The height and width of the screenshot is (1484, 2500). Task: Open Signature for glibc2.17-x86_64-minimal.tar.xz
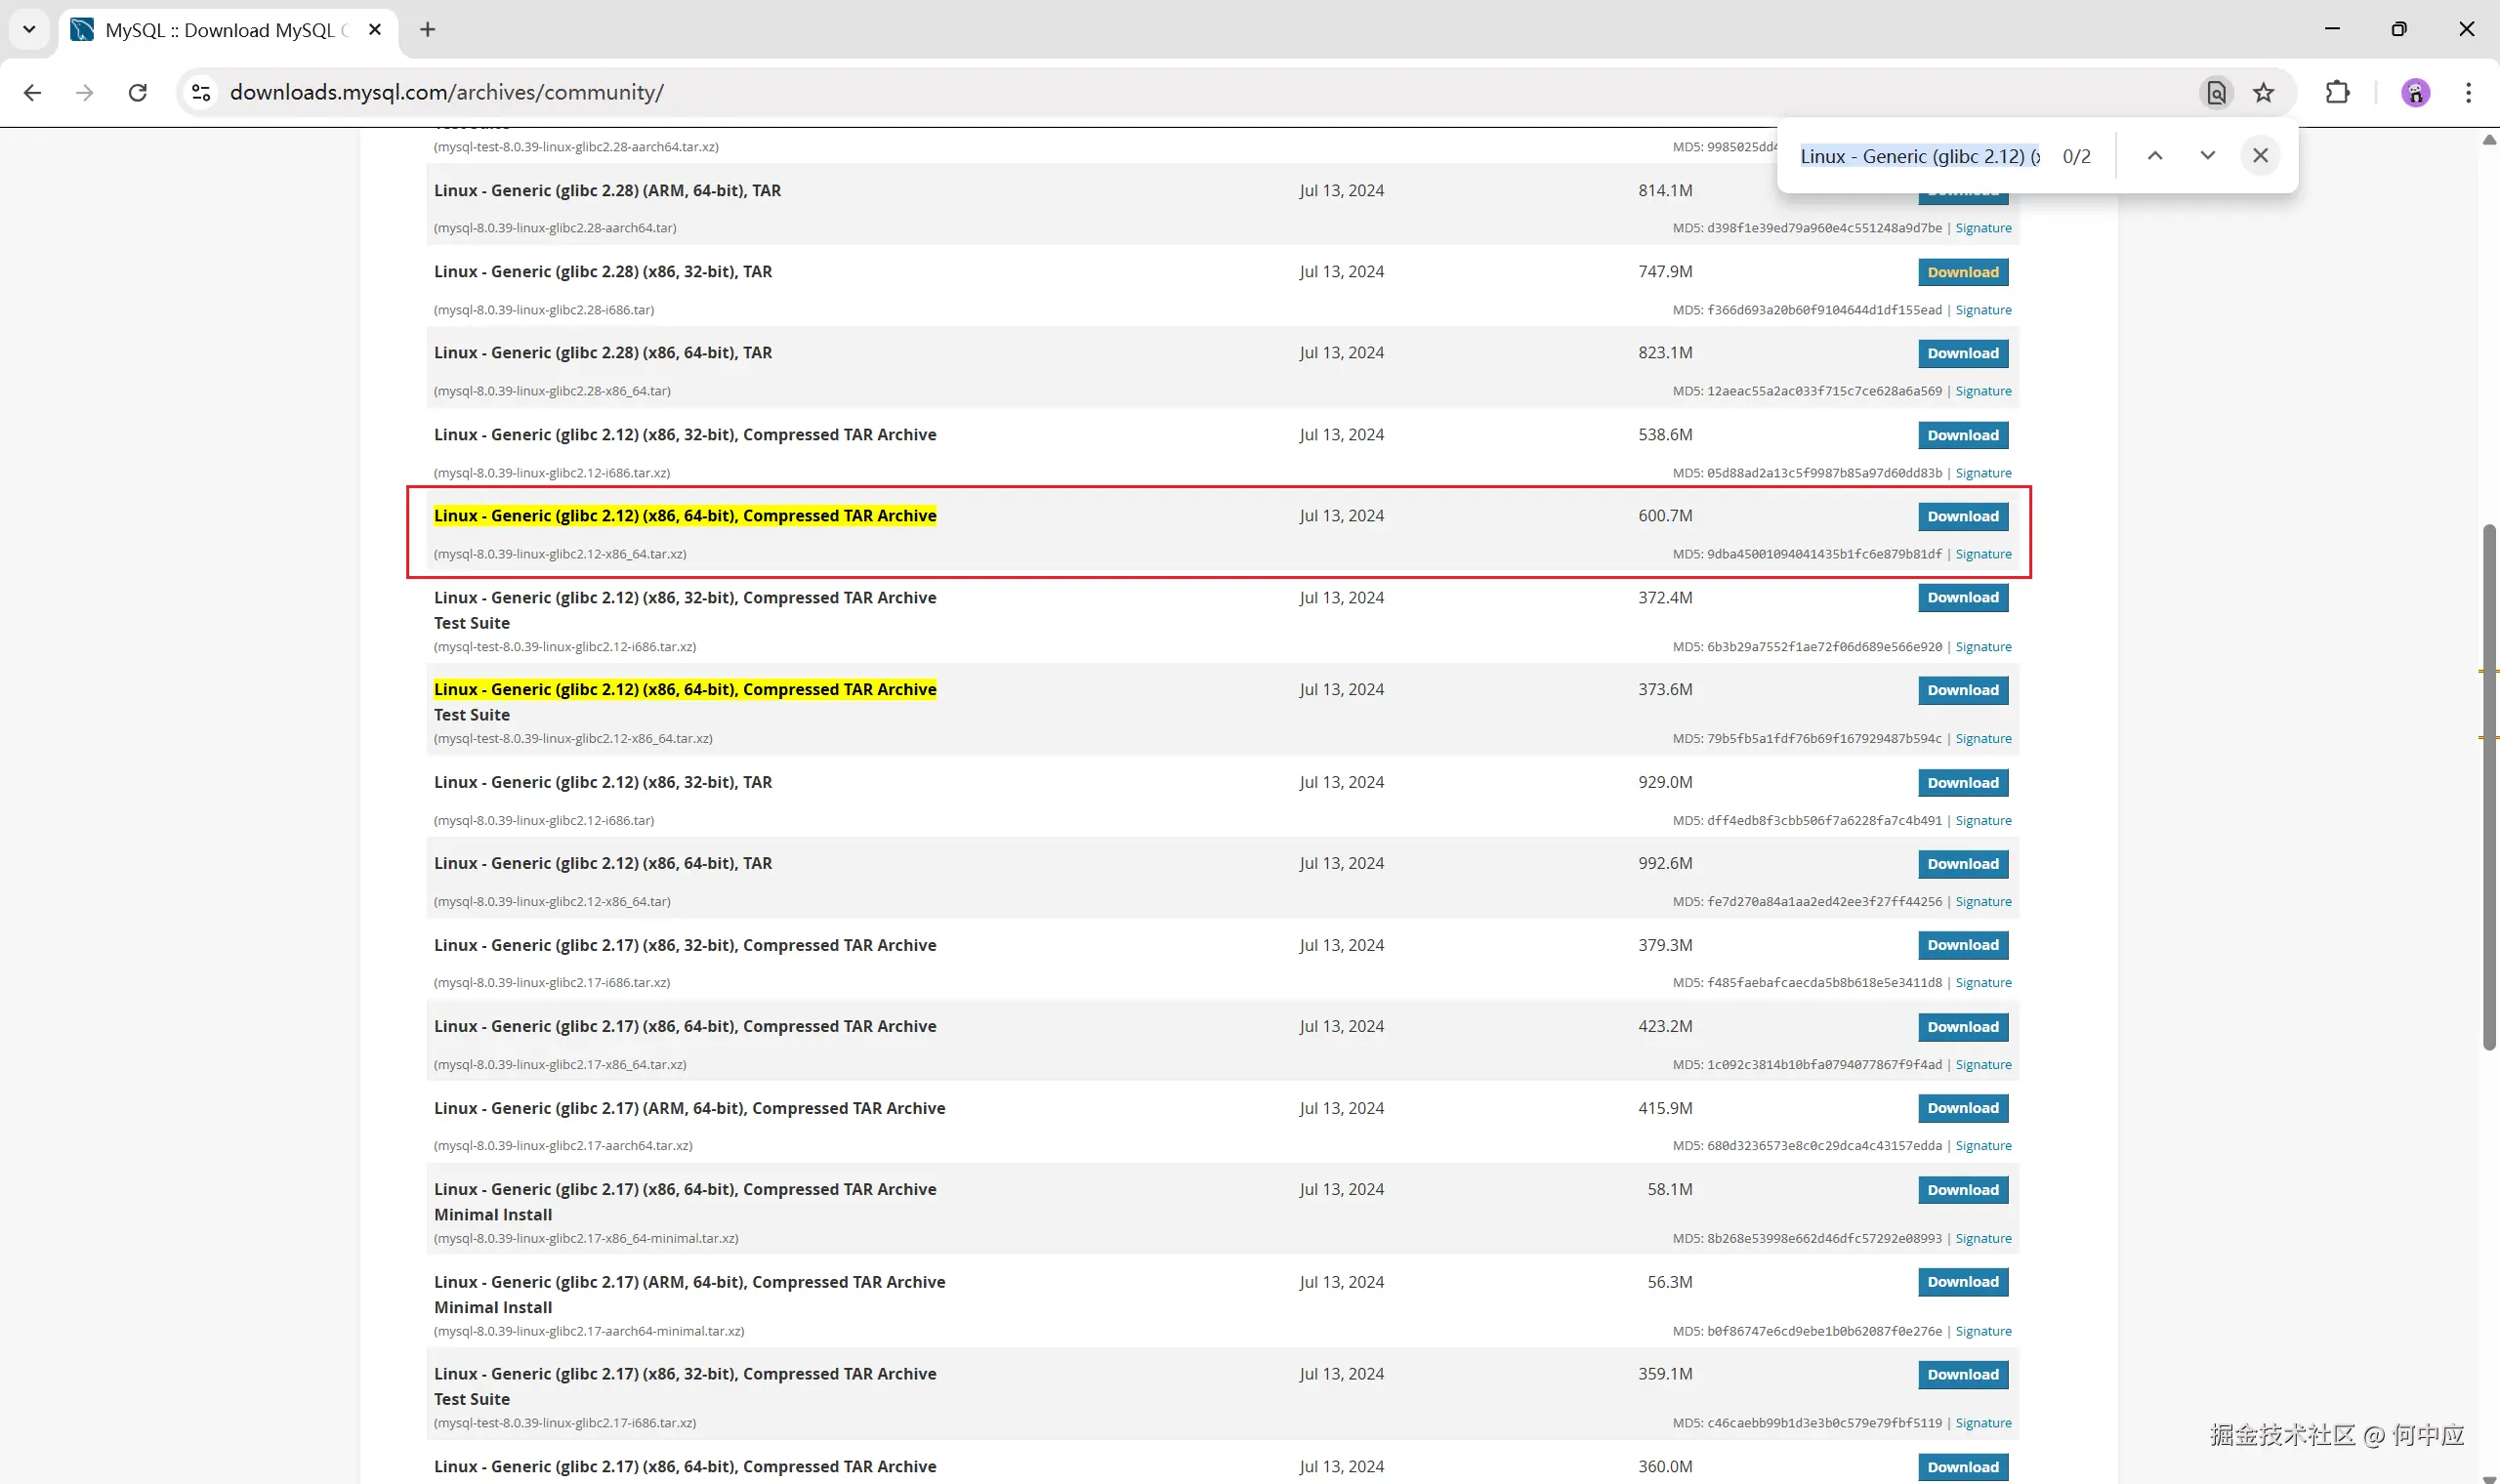1983,1239
